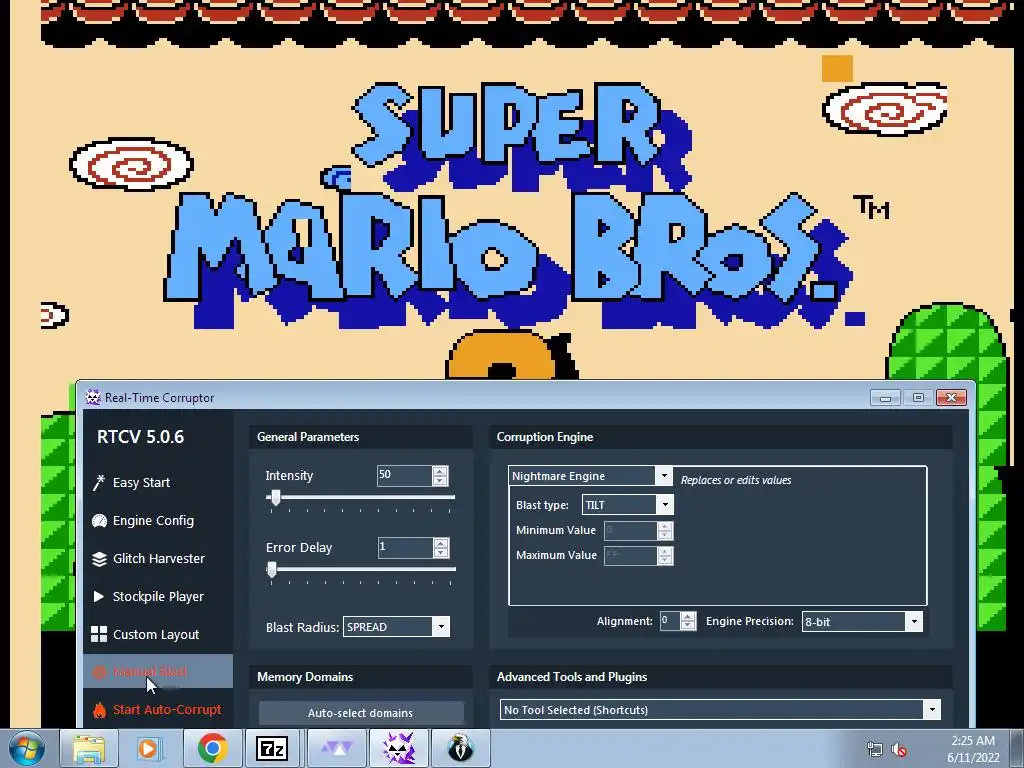Click the Intensity value field
The image size is (1024, 768).
pyautogui.click(x=404, y=475)
